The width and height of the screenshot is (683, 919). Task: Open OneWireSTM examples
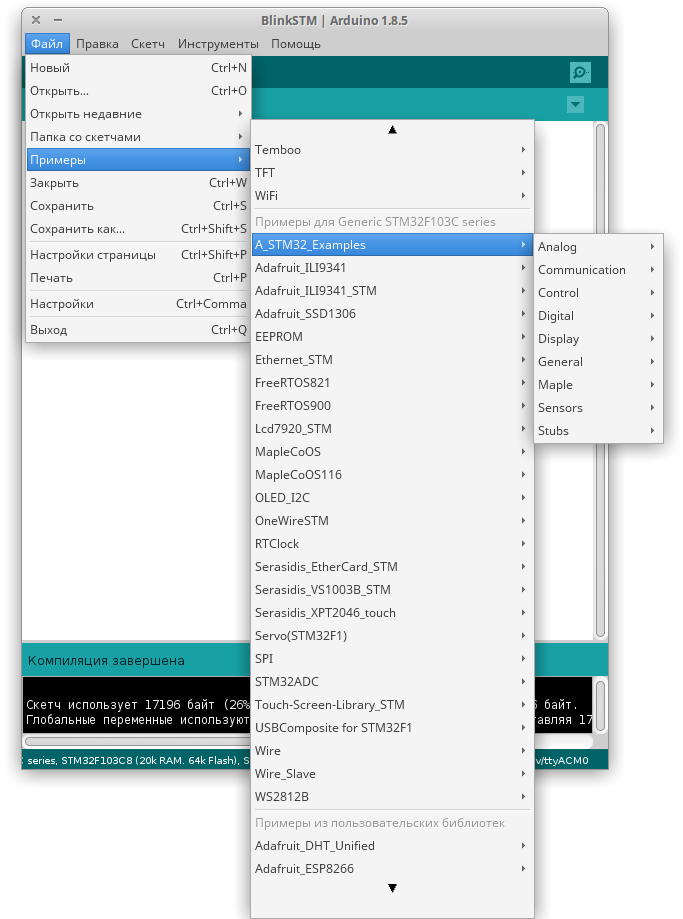click(x=392, y=520)
